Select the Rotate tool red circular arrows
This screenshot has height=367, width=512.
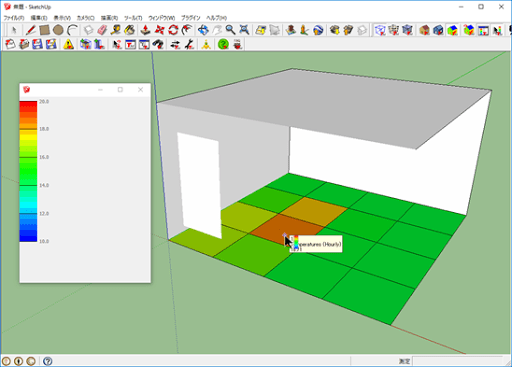click(173, 30)
